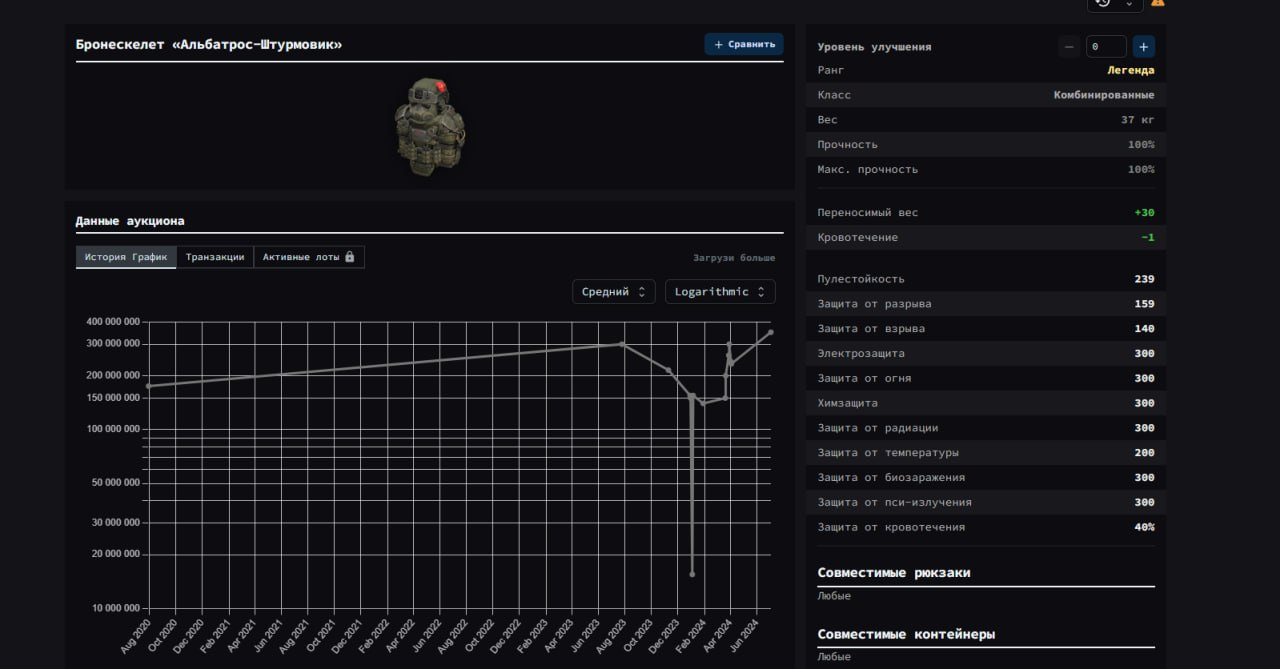Viewport: 1280px width, 669px height.
Task: Click the Кровотечение -1 value
Action: (x=1147, y=238)
